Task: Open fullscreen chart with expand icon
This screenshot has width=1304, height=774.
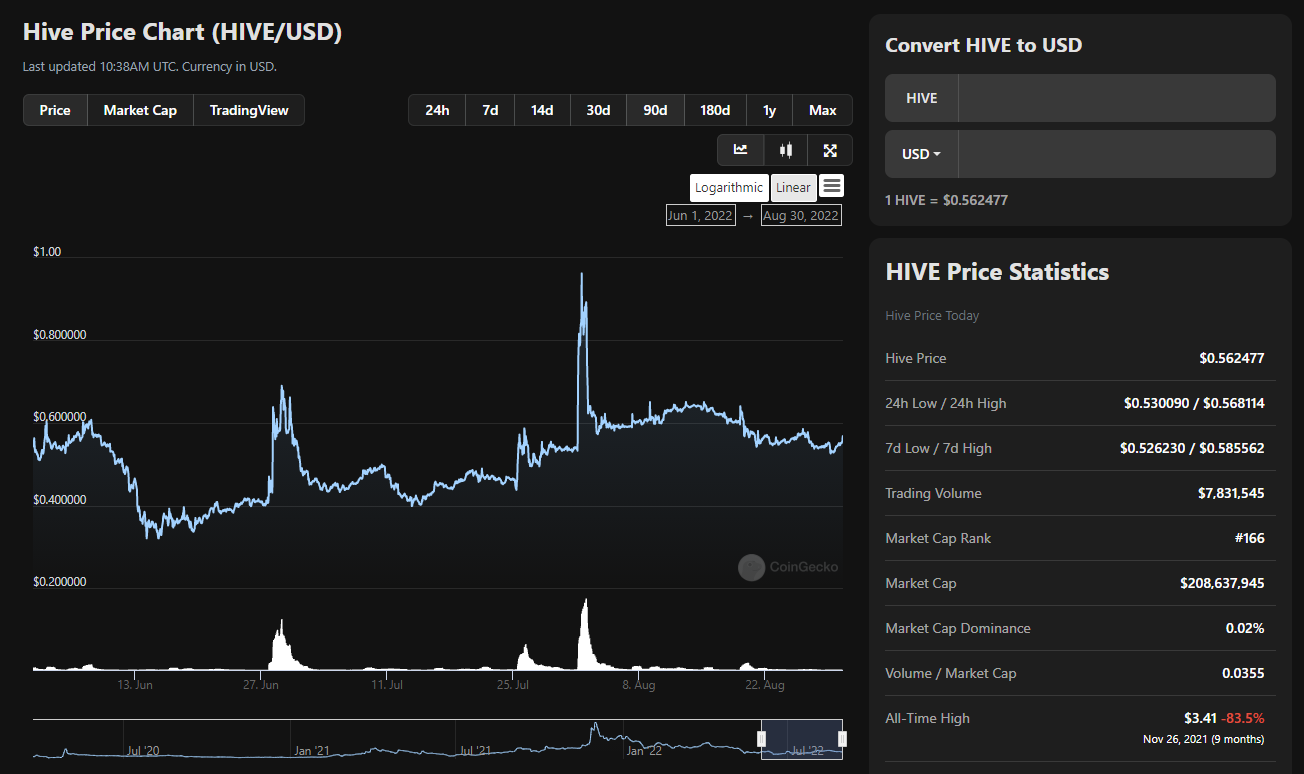Action: (x=830, y=150)
